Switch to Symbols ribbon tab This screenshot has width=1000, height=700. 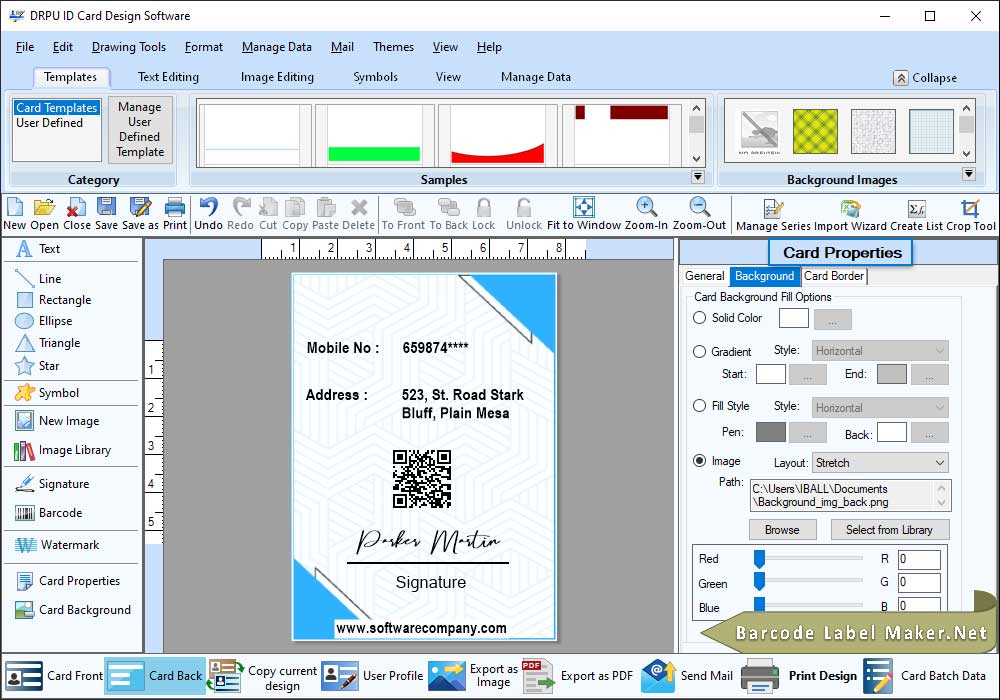pos(376,77)
